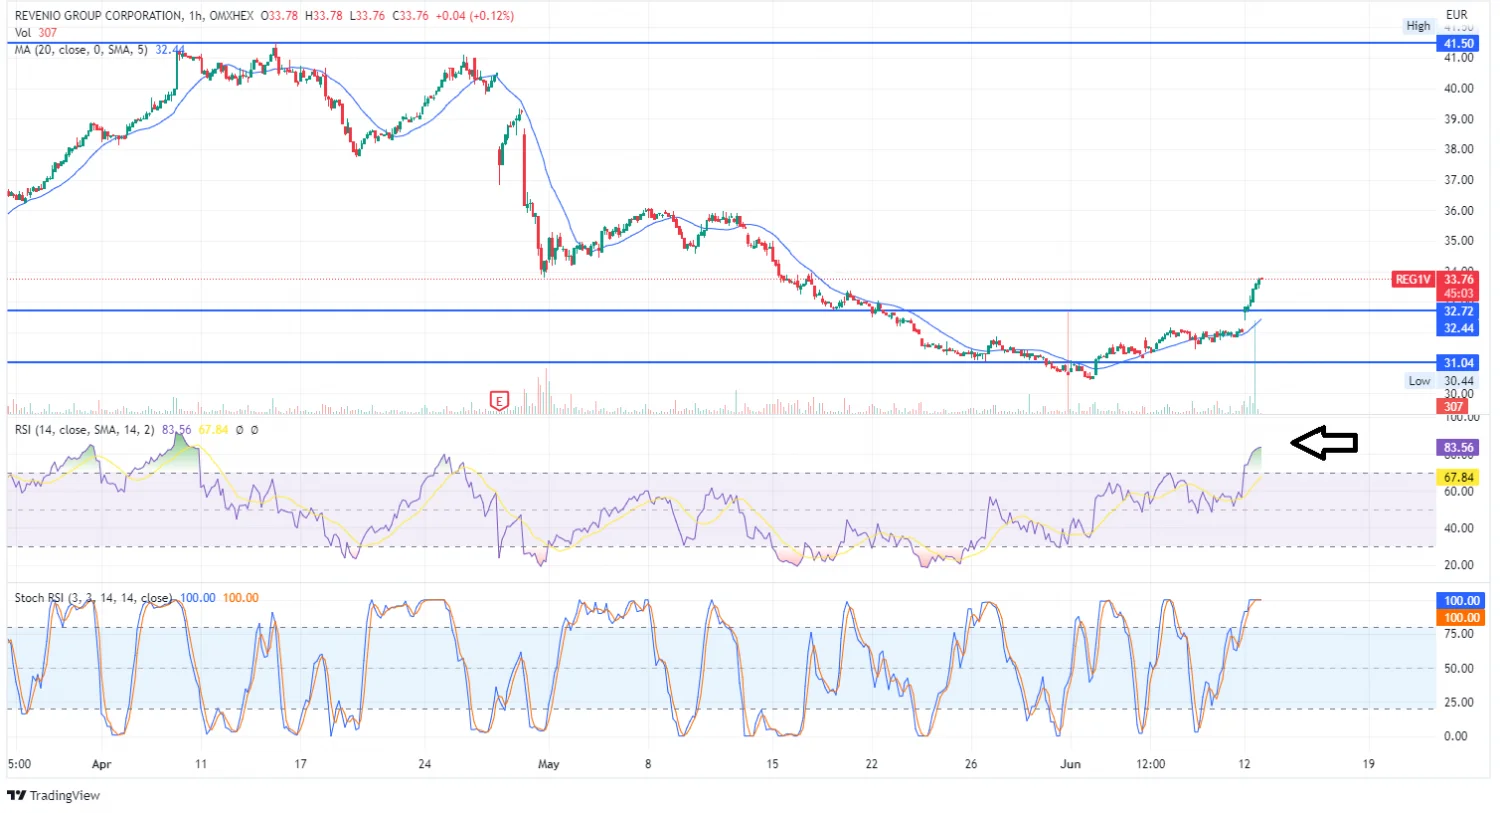Click the Low price marker label
The width and height of the screenshot is (1500, 813).
[x=1419, y=381]
